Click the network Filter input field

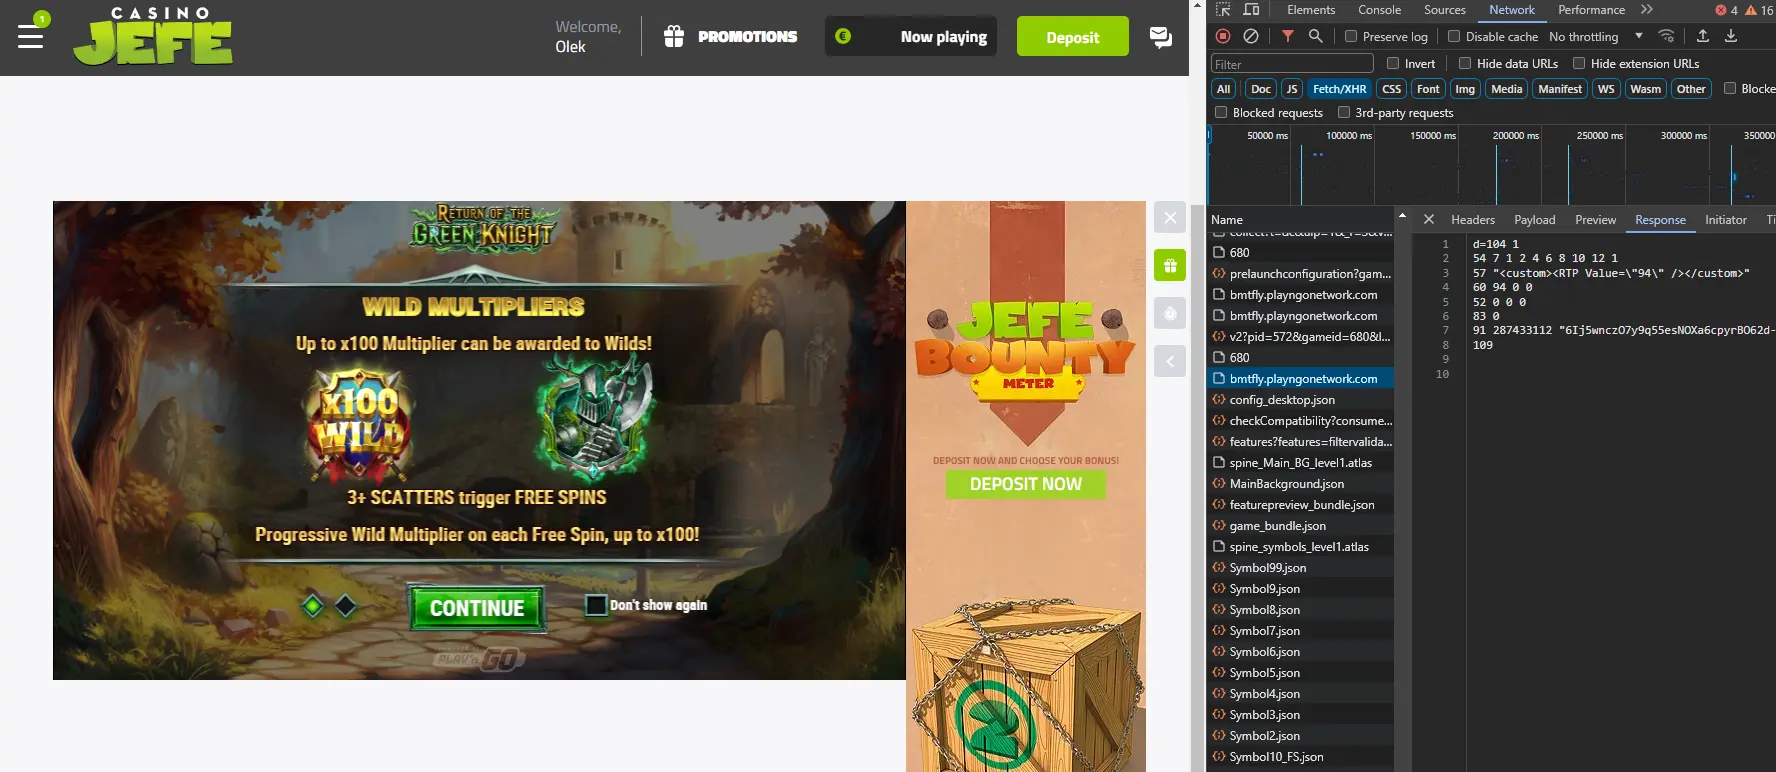pyautogui.click(x=1292, y=64)
